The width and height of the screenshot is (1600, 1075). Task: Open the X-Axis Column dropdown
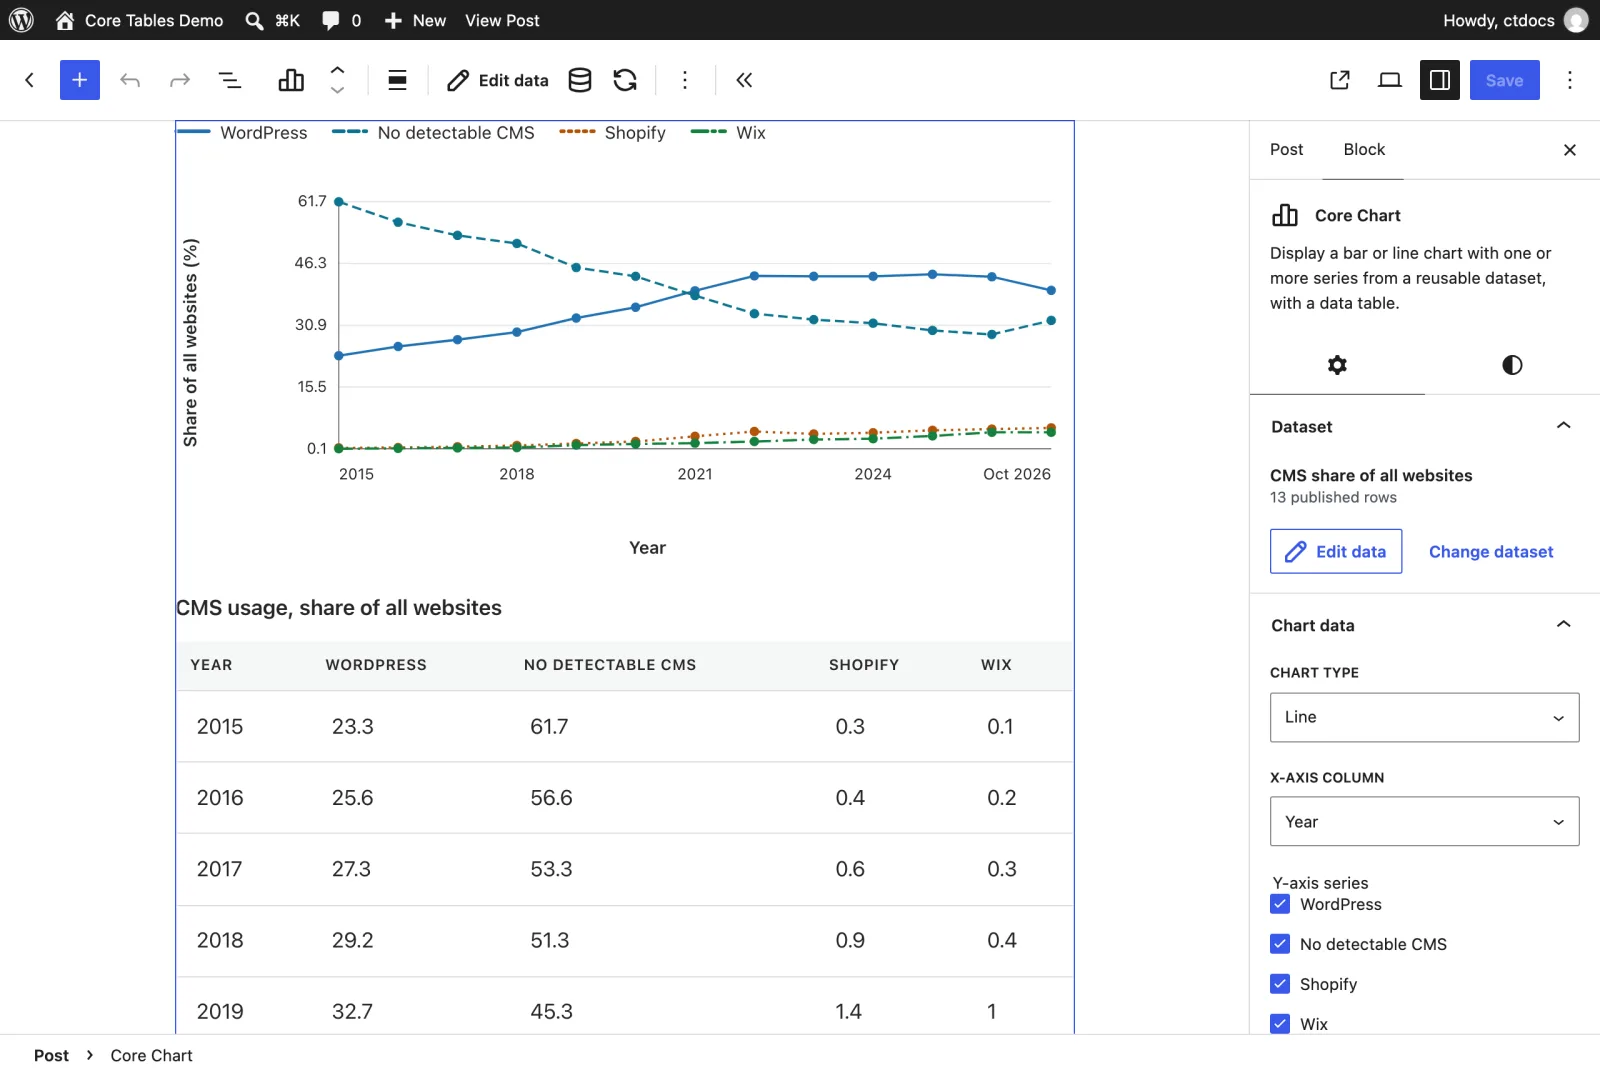(1425, 822)
